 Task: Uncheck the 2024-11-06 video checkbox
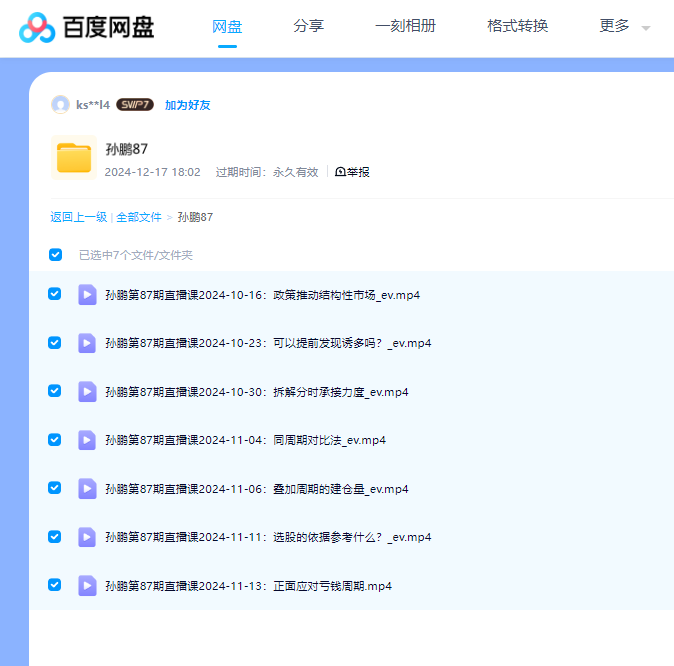click(x=55, y=488)
